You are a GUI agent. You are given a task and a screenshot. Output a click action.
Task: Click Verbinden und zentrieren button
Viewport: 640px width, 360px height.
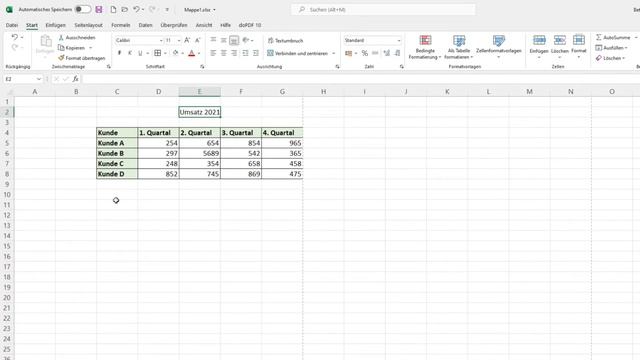298,53
